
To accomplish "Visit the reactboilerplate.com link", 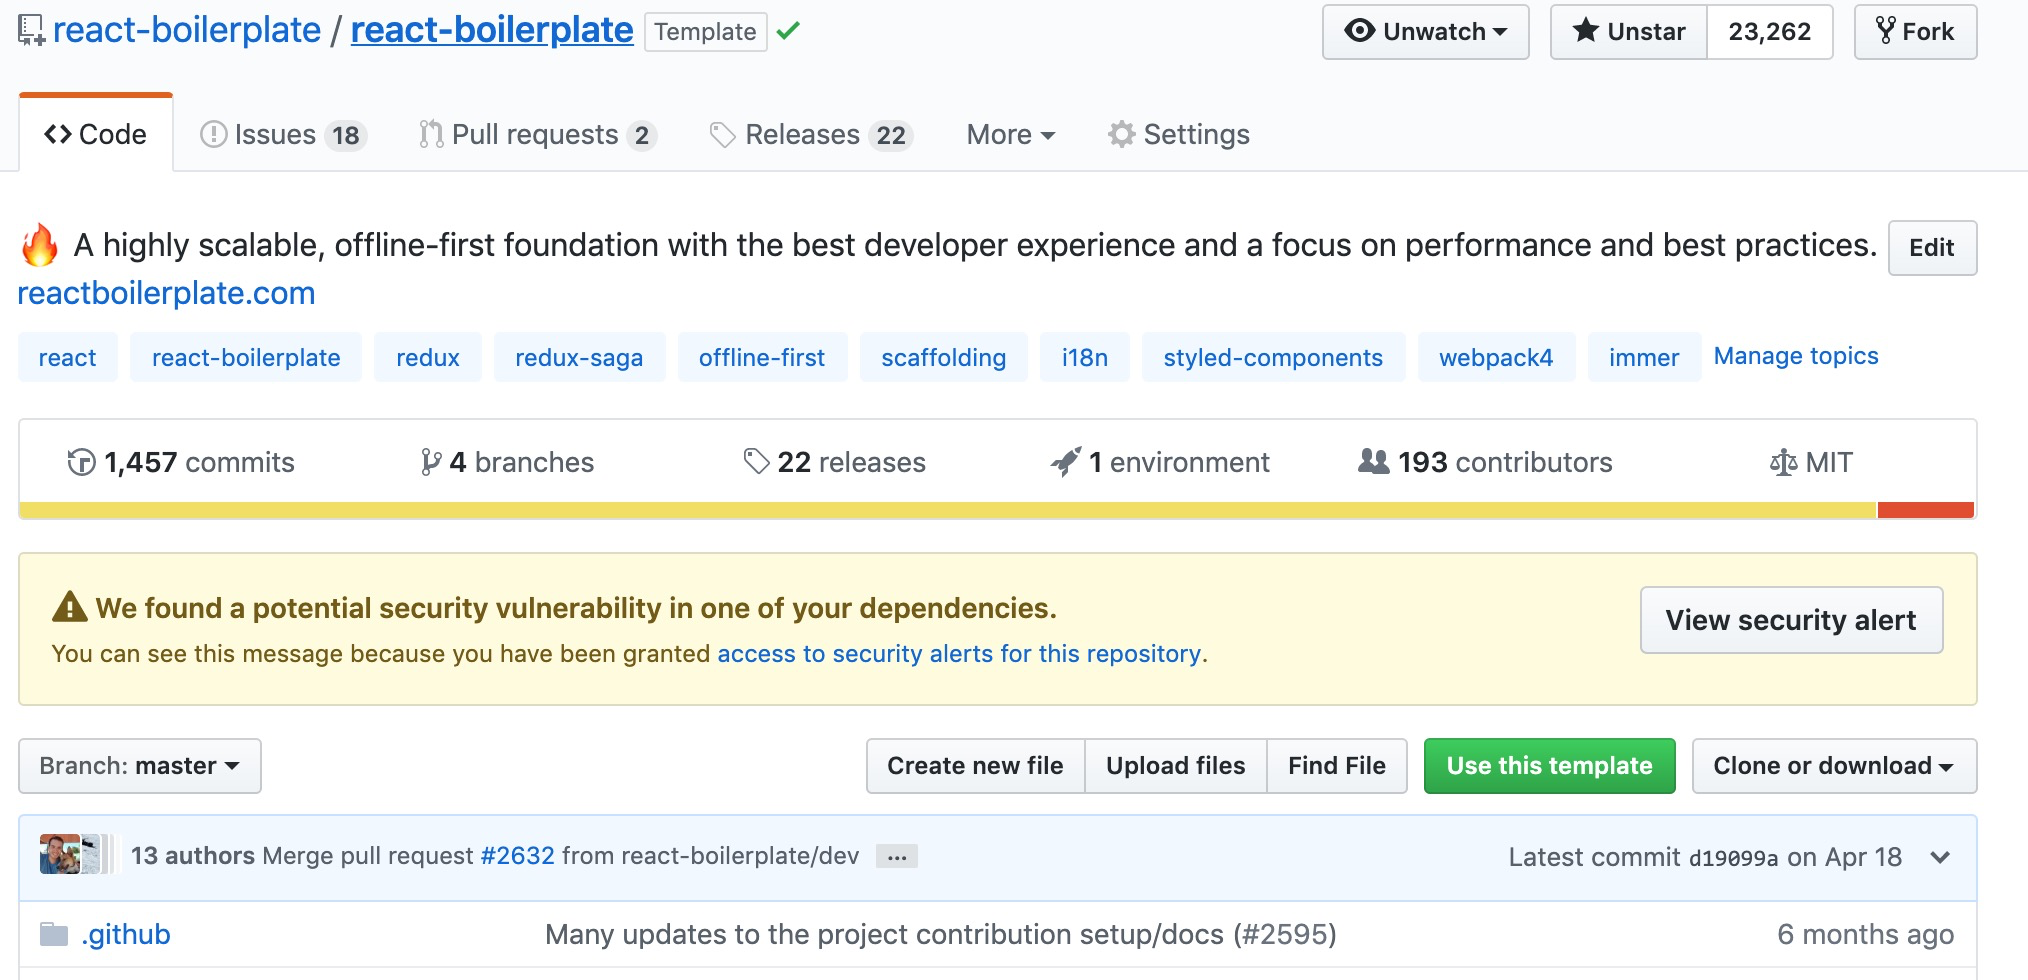I will [166, 293].
